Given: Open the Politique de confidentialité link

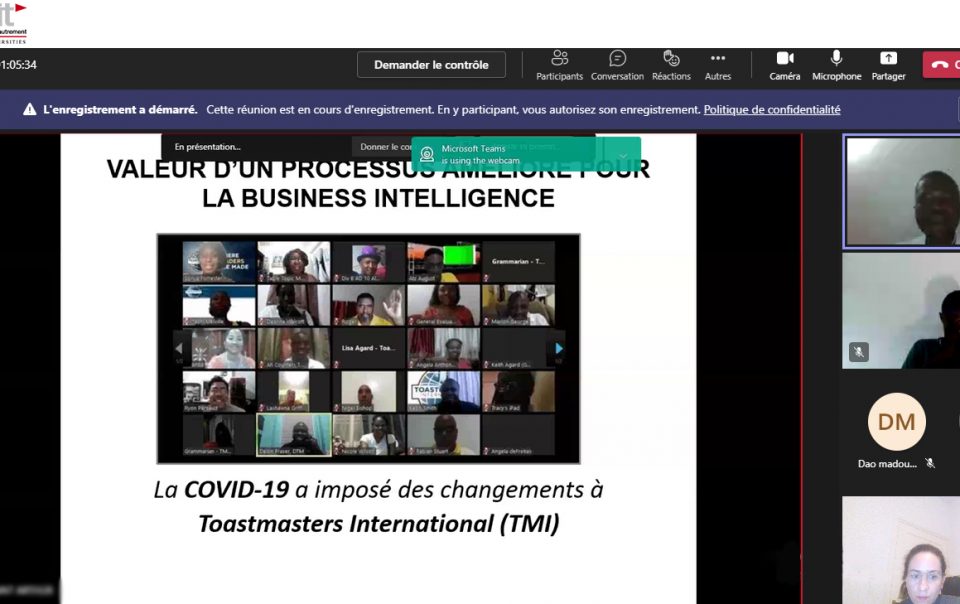Looking at the screenshot, I should [x=771, y=110].
